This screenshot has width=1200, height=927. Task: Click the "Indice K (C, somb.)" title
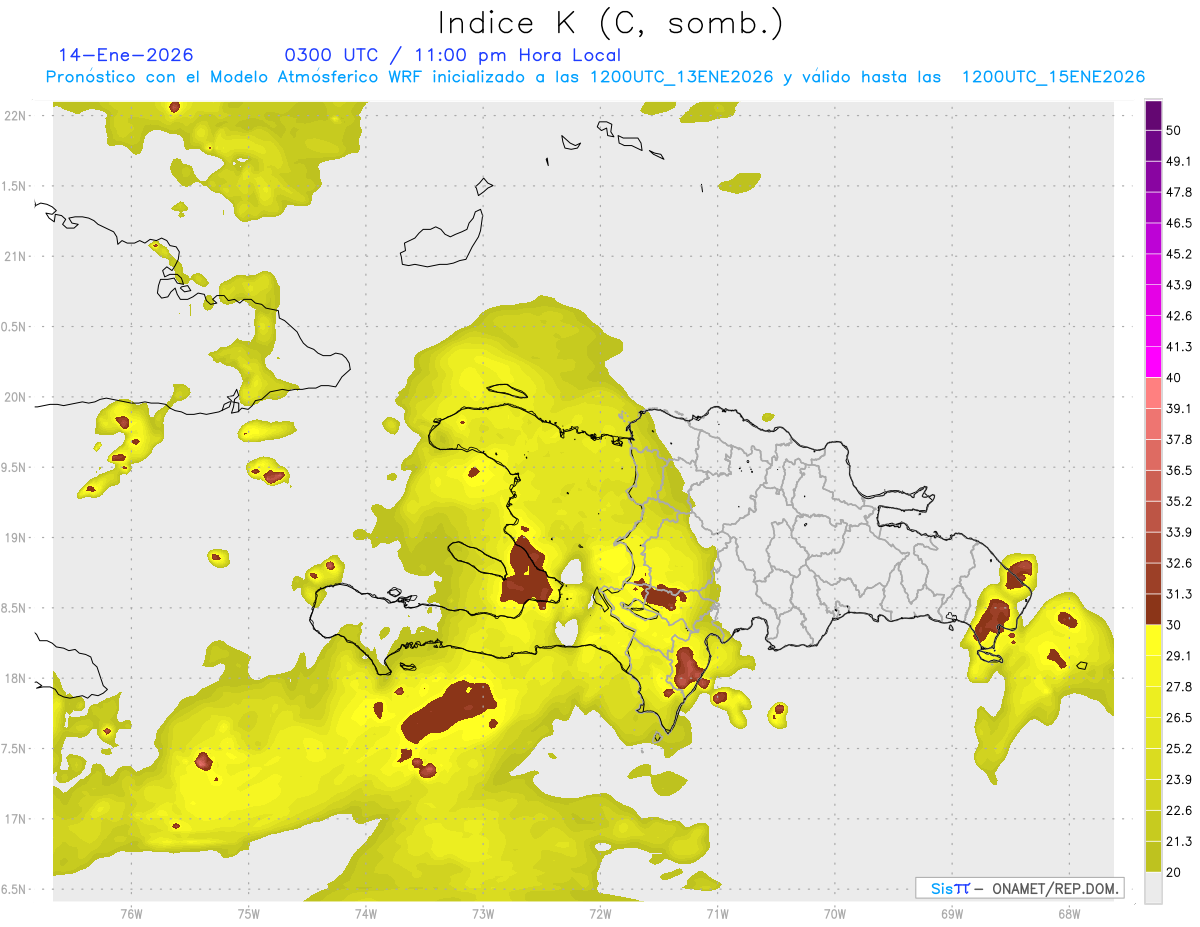pyautogui.click(x=610, y=23)
